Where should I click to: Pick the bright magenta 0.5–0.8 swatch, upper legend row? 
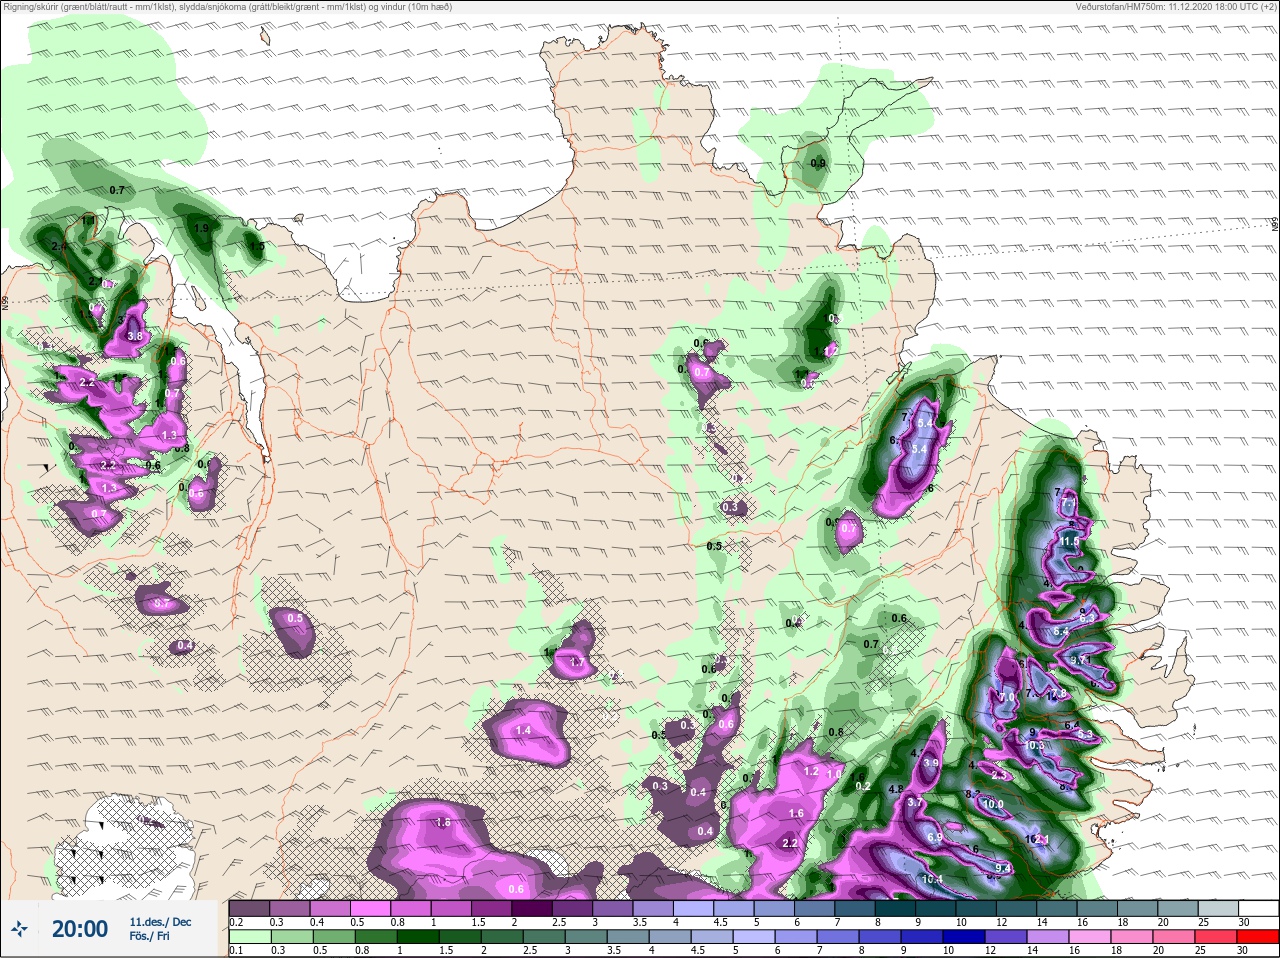point(372,907)
